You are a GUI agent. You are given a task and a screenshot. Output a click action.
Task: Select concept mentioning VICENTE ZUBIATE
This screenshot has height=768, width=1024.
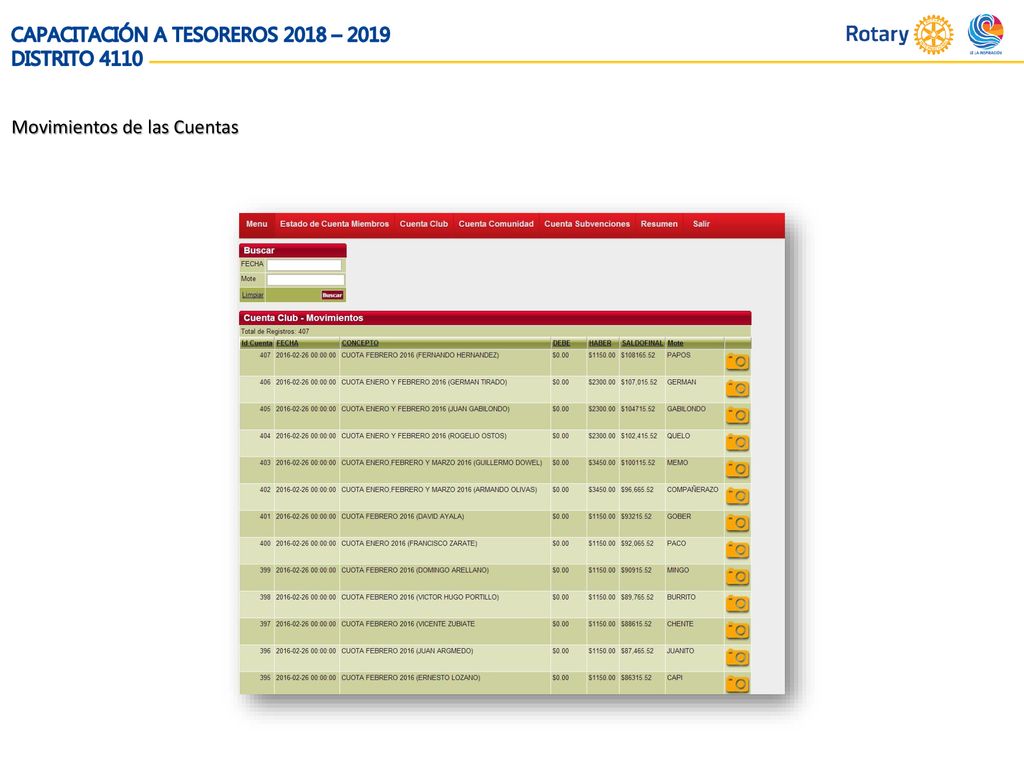(x=408, y=624)
